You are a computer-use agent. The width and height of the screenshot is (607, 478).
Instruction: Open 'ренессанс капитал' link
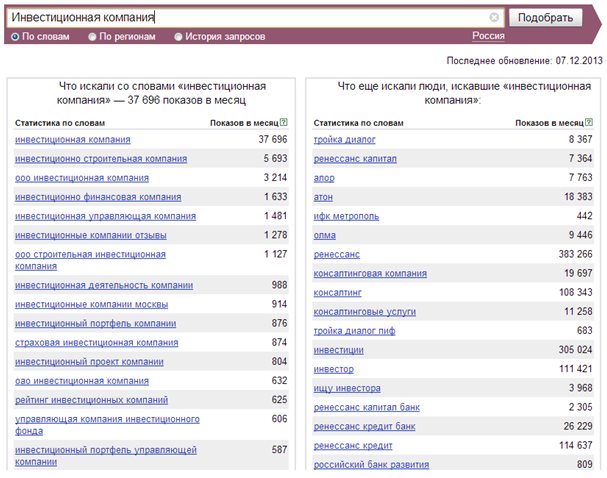coord(355,159)
